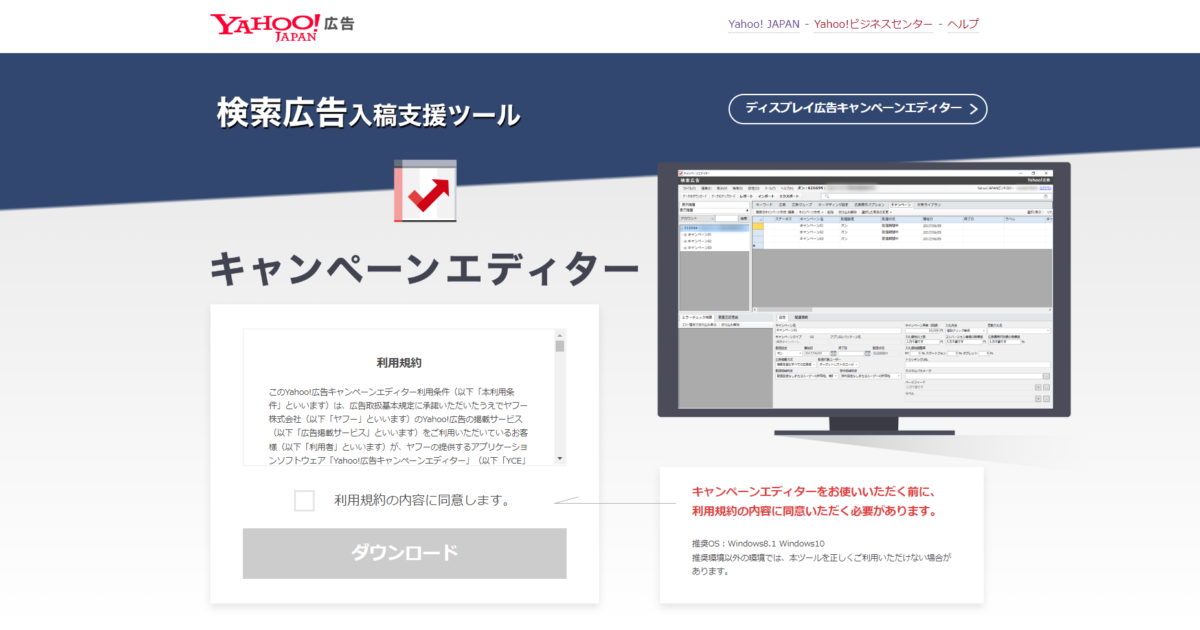1200x630 pixels.
Task: Open the ヘルプ link
Action: [963, 24]
